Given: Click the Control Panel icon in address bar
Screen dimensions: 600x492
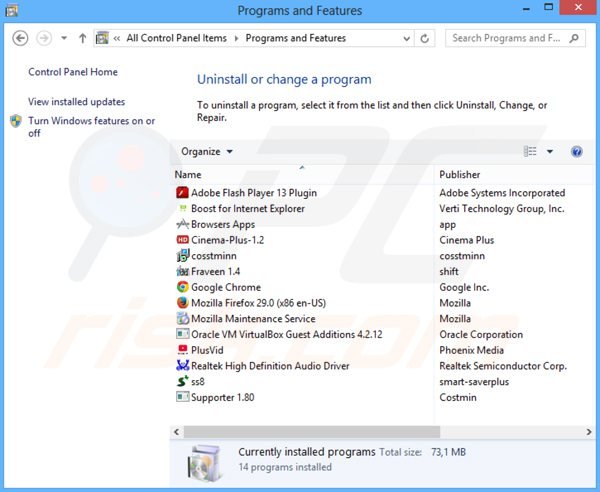Looking at the screenshot, I should [x=102, y=38].
